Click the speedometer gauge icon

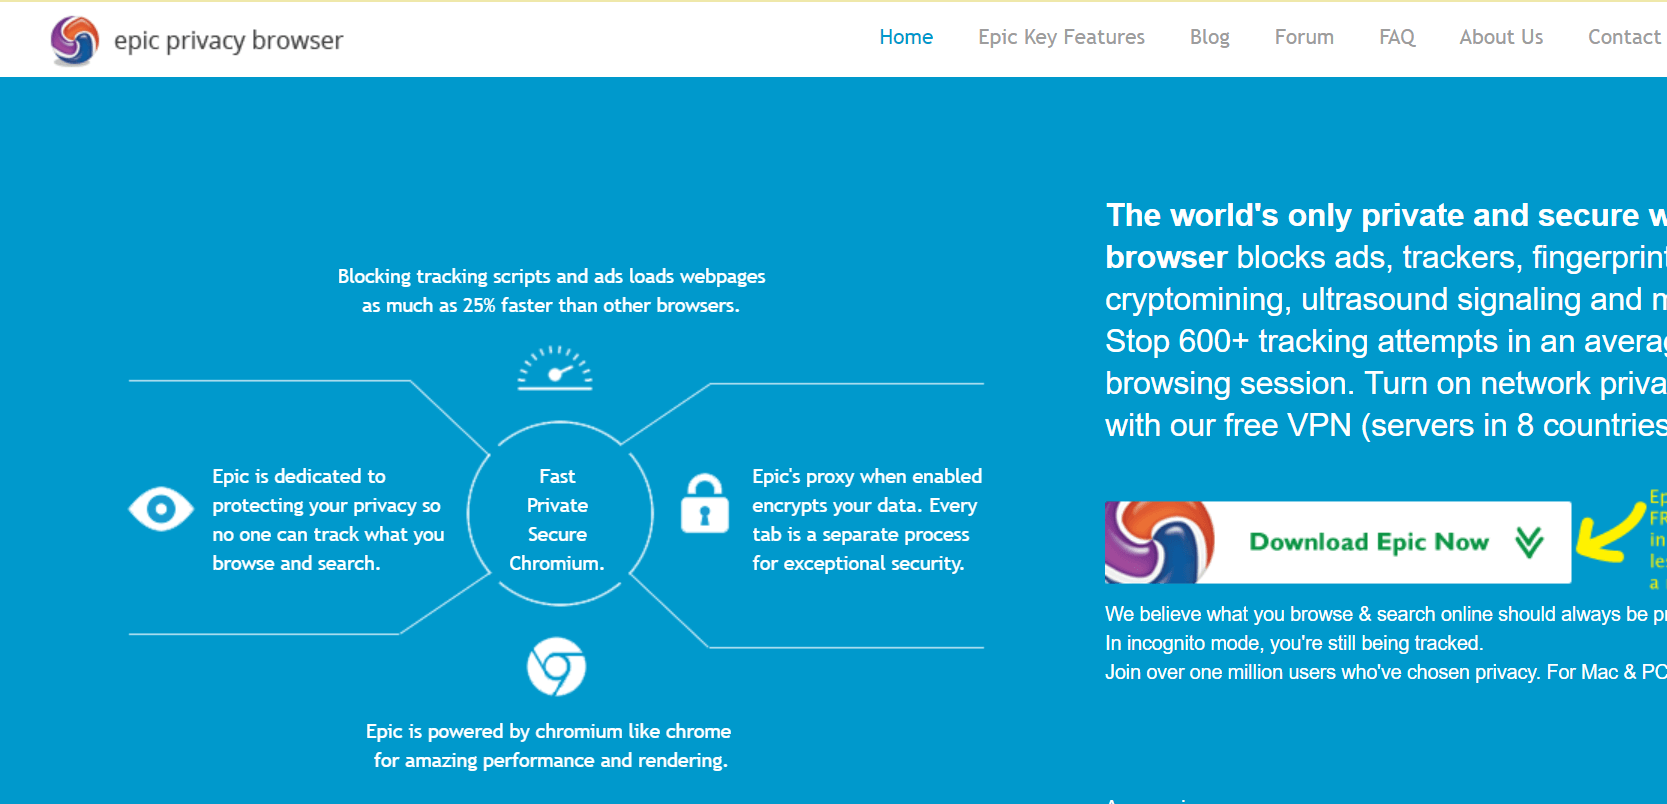click(x=555, y=368)
